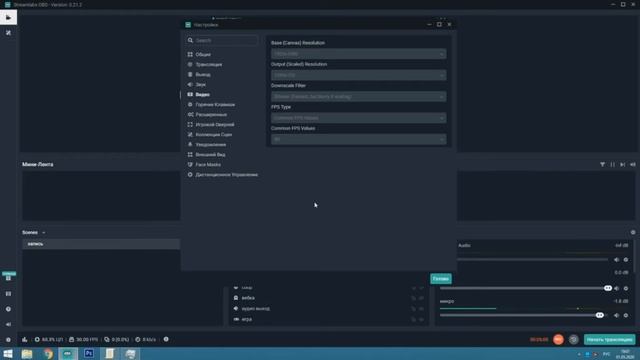
Task: Adjust the микро volume slider handle
Action: point(600,315)
